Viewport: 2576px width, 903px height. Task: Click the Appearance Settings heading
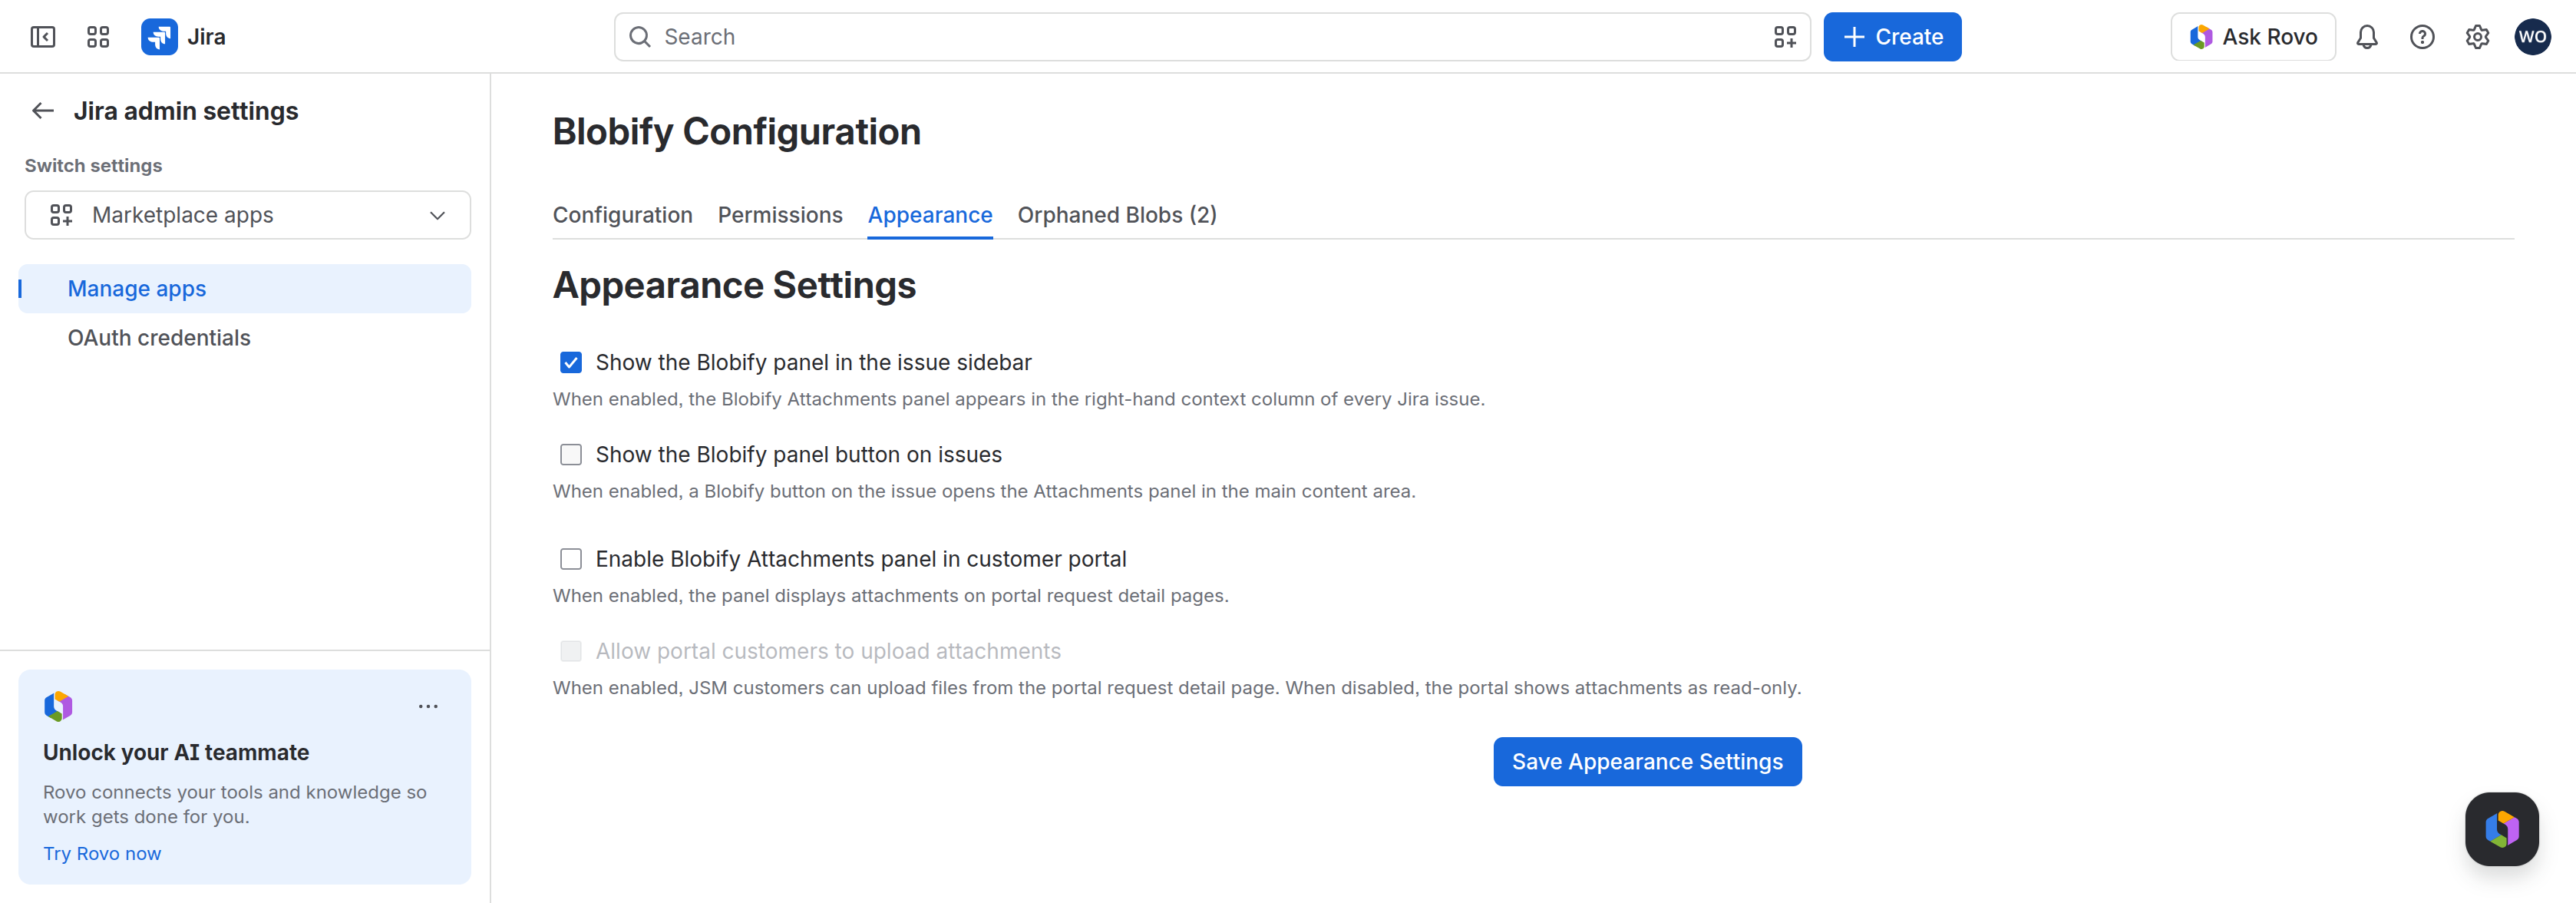(x=734, y=286)
